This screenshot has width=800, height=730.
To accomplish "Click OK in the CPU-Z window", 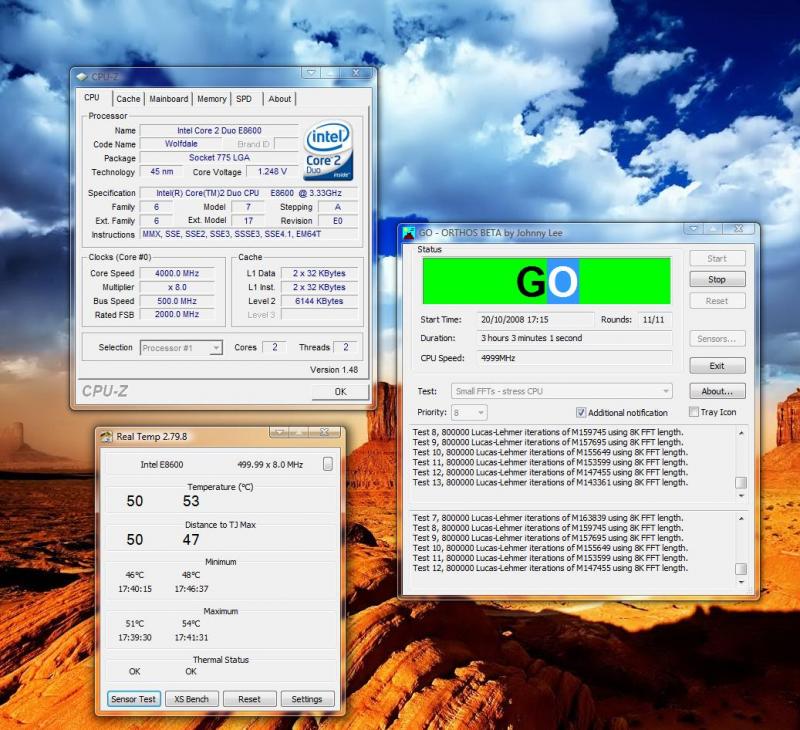I will pos(340,391).
